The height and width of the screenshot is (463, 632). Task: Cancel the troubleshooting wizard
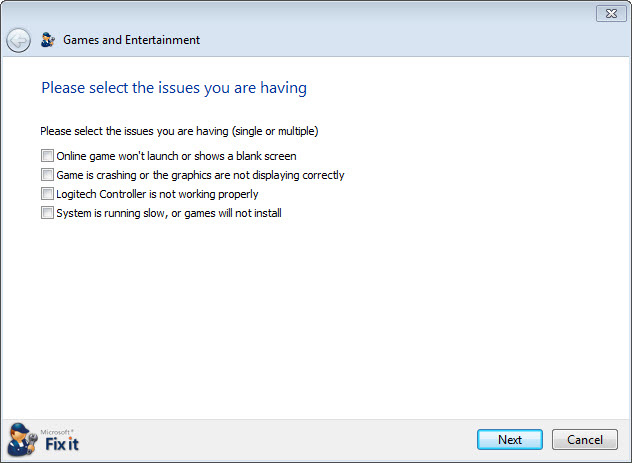click(x=584, y=439)
